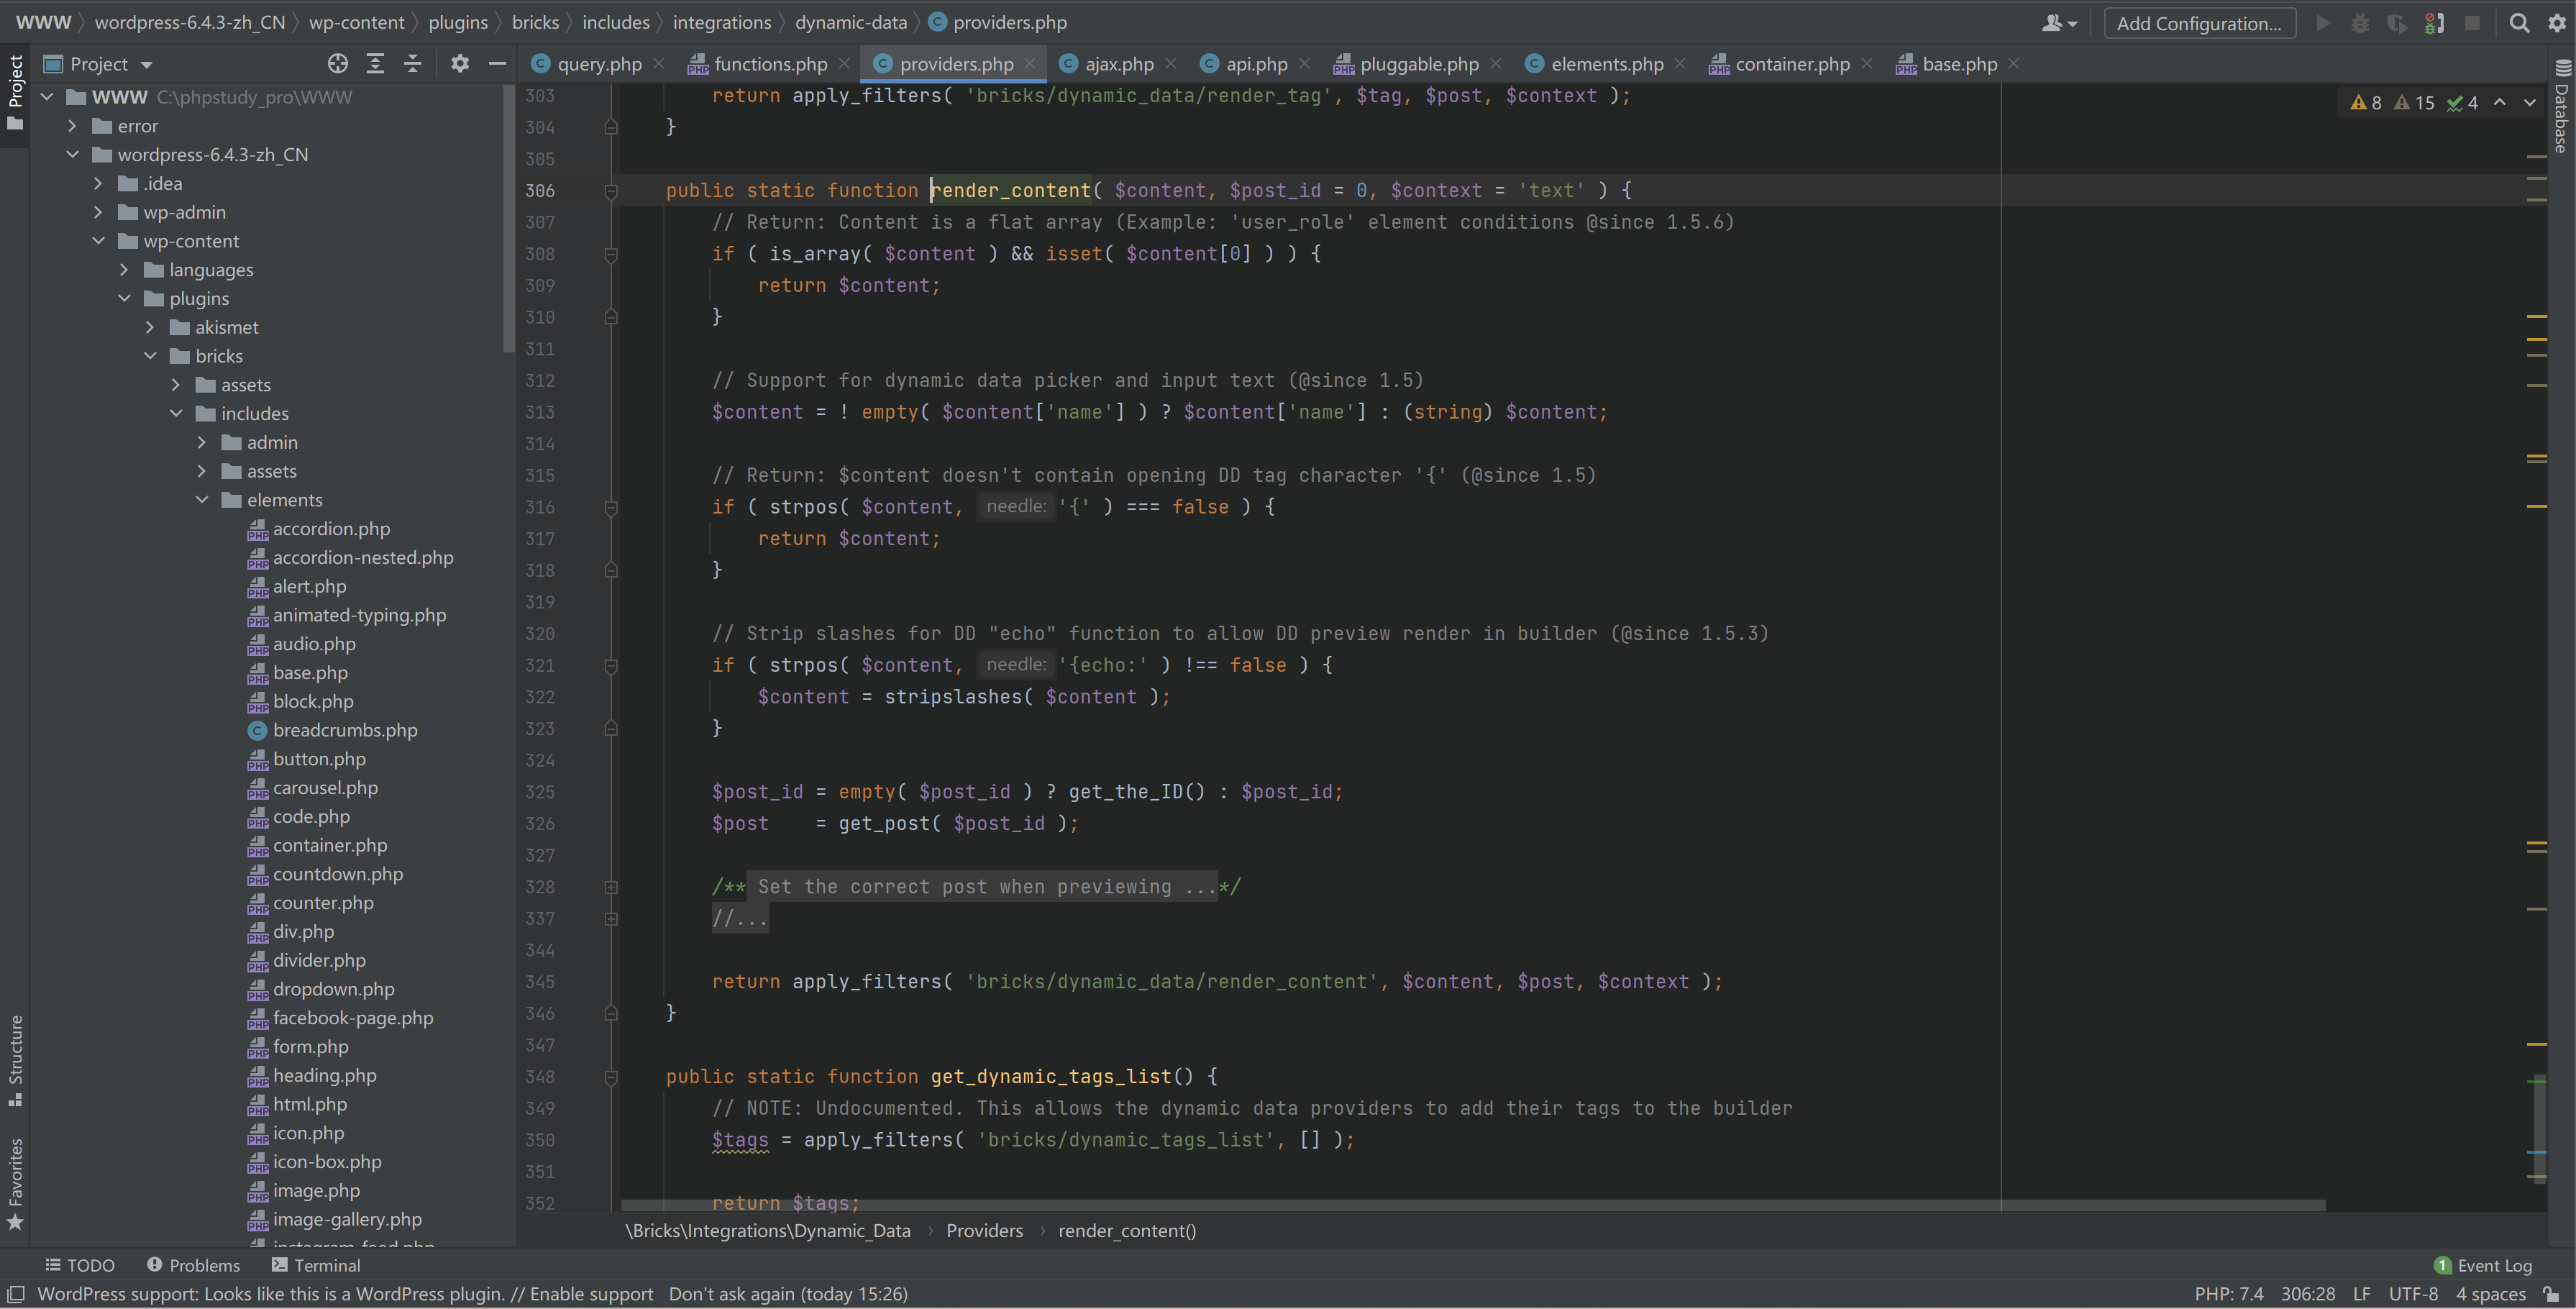
Task: Click the Collapse All icon in Project panel
Action: (412, 64)
